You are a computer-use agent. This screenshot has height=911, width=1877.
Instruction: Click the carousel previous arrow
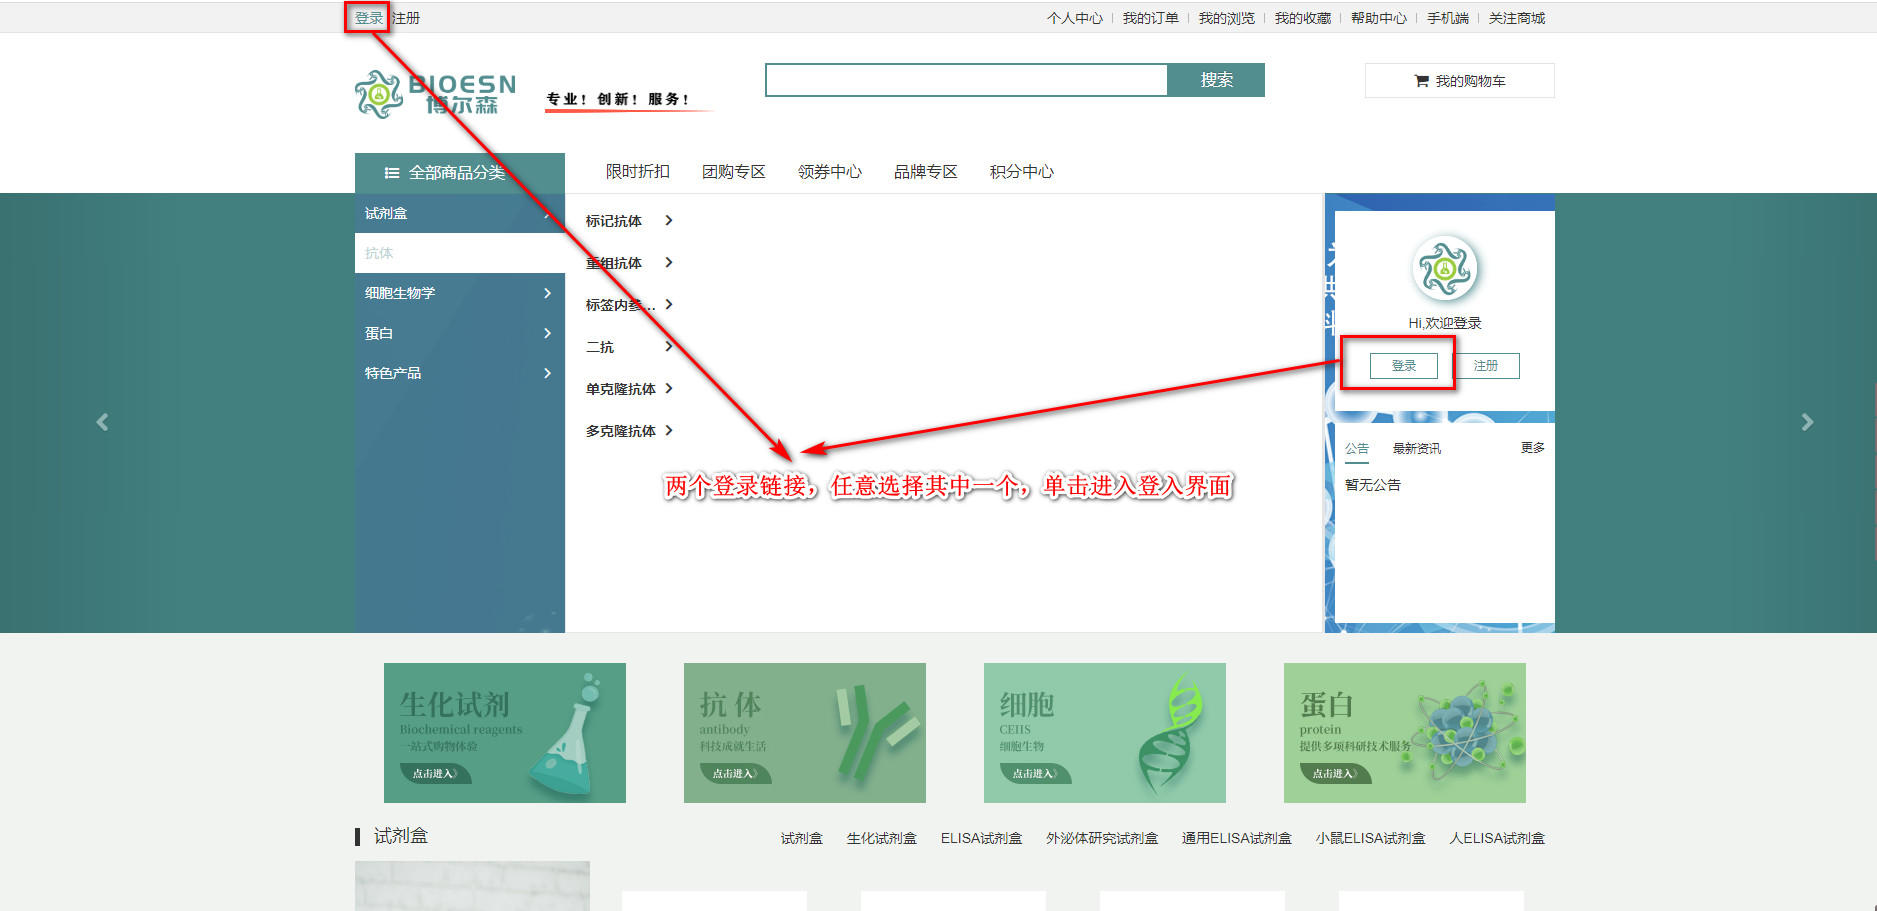pos(102,422)
